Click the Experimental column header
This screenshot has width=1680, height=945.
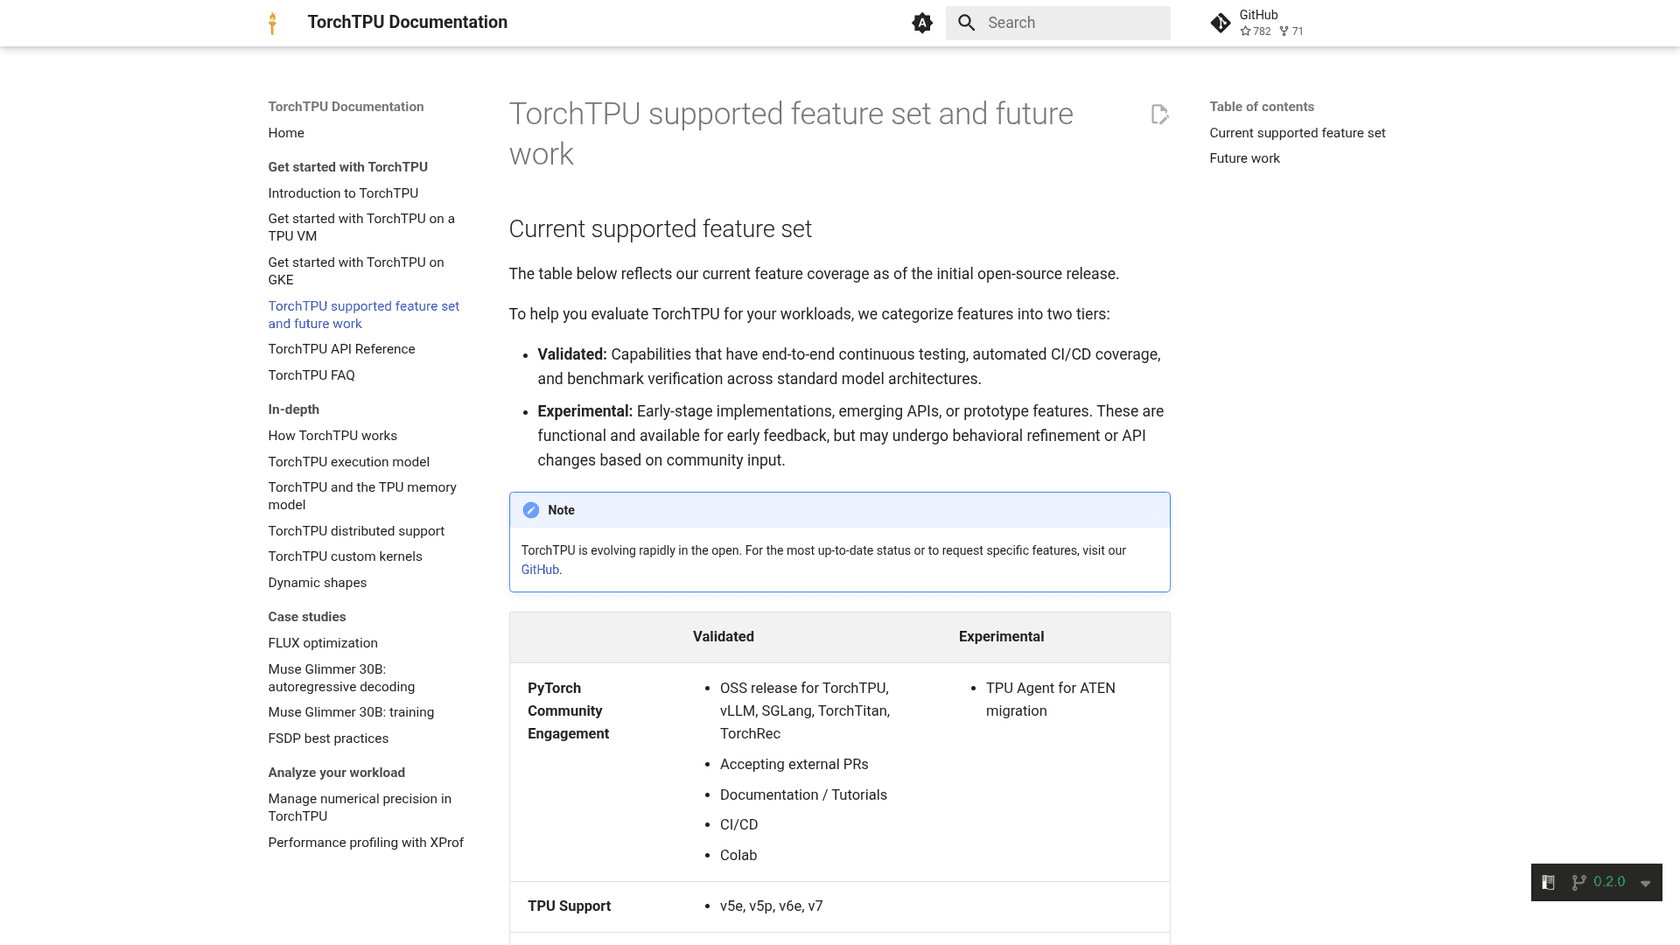click(x=1001, y=637)
